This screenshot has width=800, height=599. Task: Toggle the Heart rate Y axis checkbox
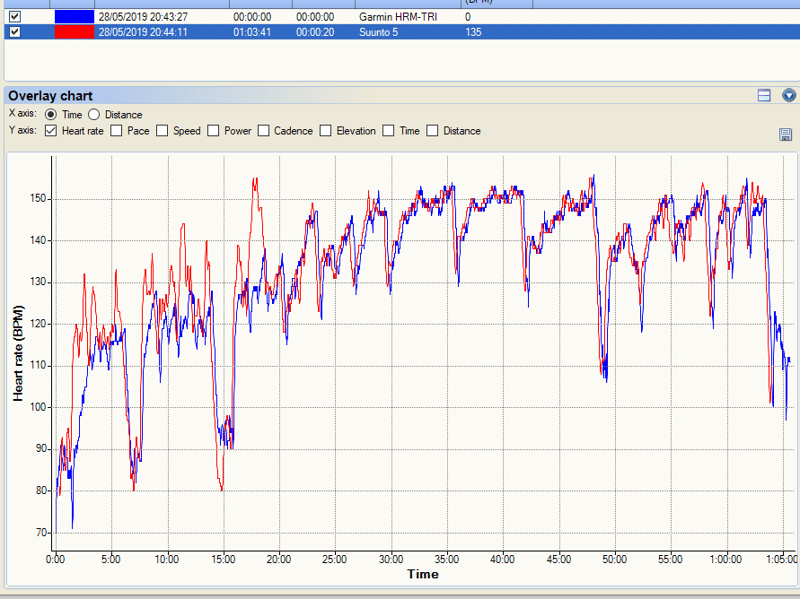[x=51, y=131]
